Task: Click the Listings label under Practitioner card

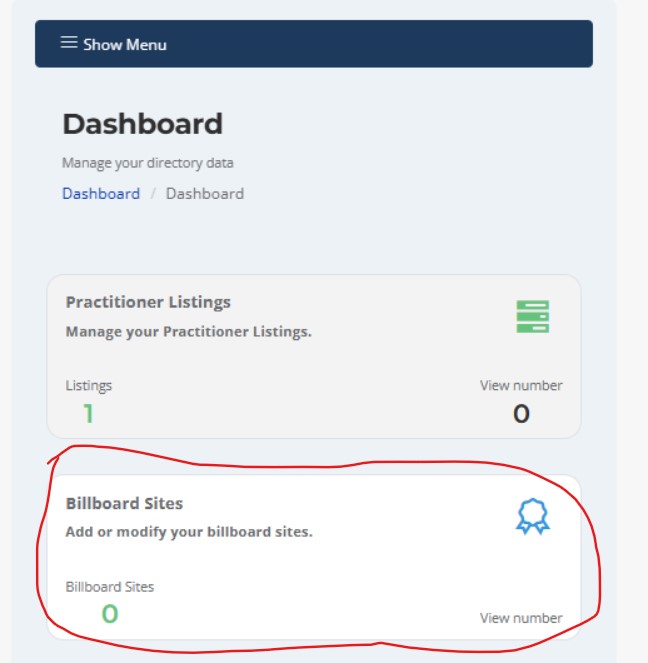Action: tap(89, 386)
